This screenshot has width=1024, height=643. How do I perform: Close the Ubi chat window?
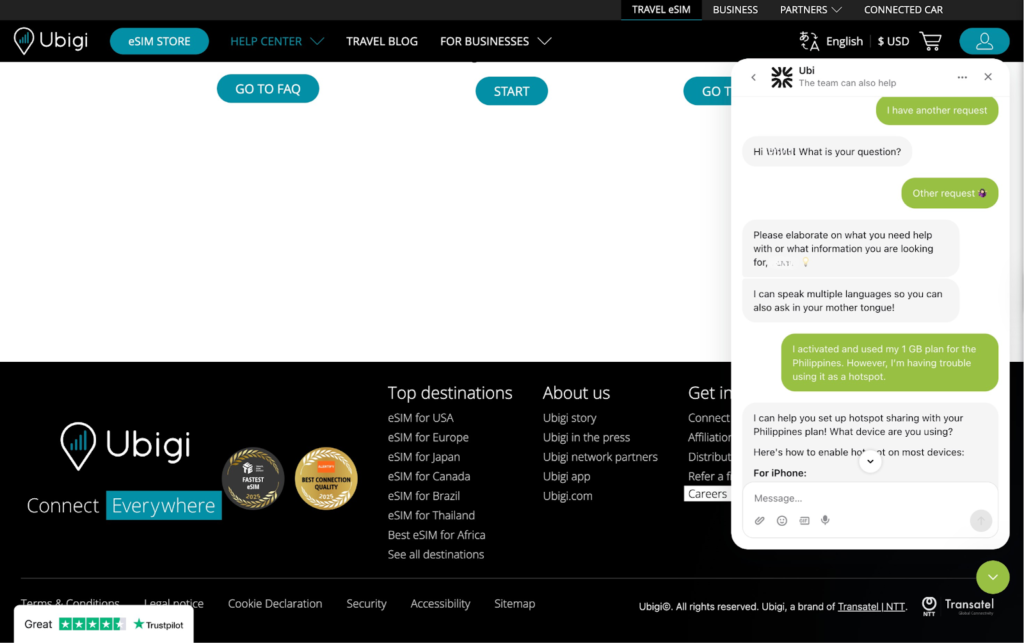coord(988,77)
